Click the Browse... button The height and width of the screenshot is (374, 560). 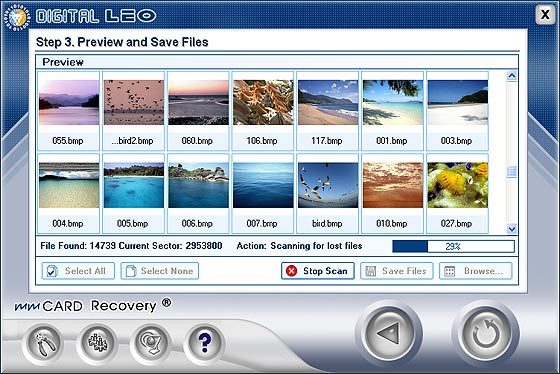click(476, 271)
